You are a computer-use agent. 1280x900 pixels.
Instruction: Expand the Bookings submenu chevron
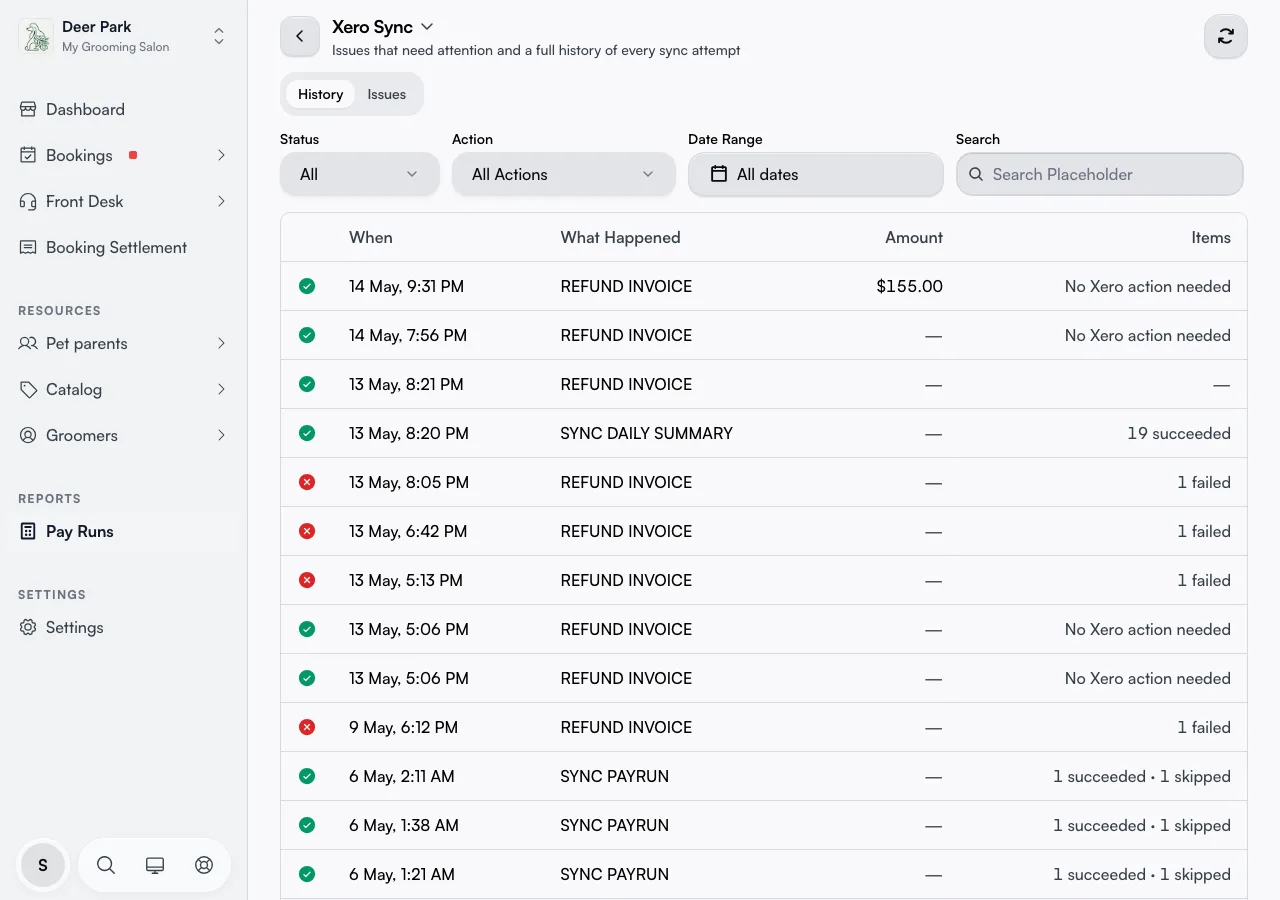pyautogui.click(x=221, y=155)
